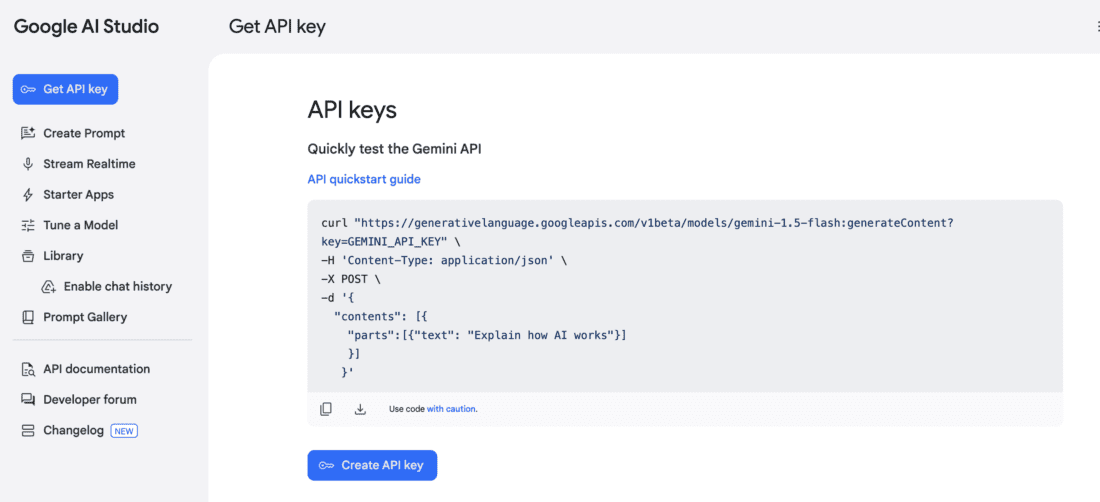
Task: Click the 'API keys' heading
Action: [352, 111]
